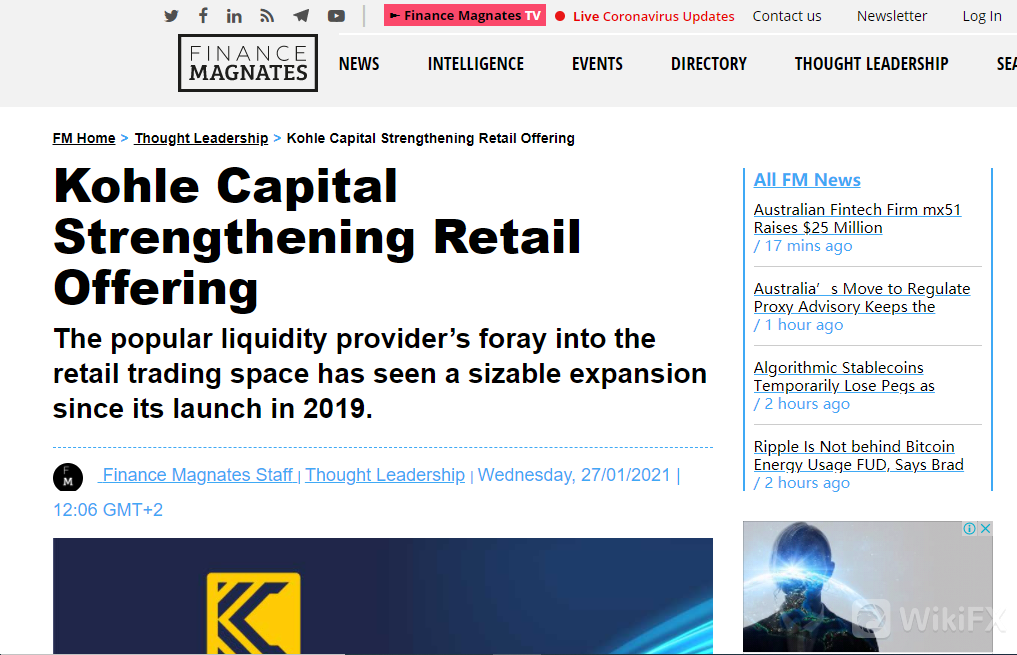The height and width of the screenshot is (655, 1017).
Task: Click the author avatar icon
Action: [x=68, y=477]
